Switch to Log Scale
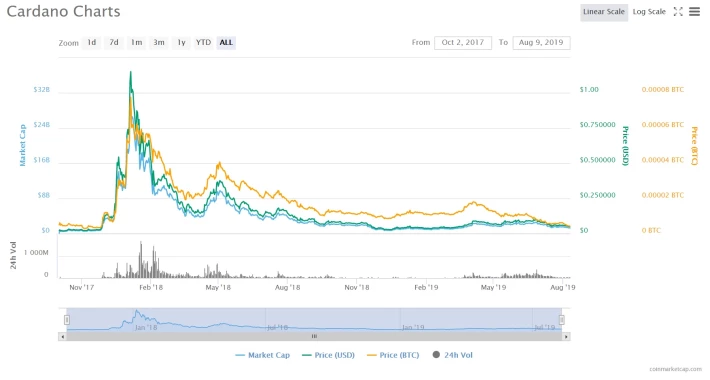 click(x=649, y=12)
